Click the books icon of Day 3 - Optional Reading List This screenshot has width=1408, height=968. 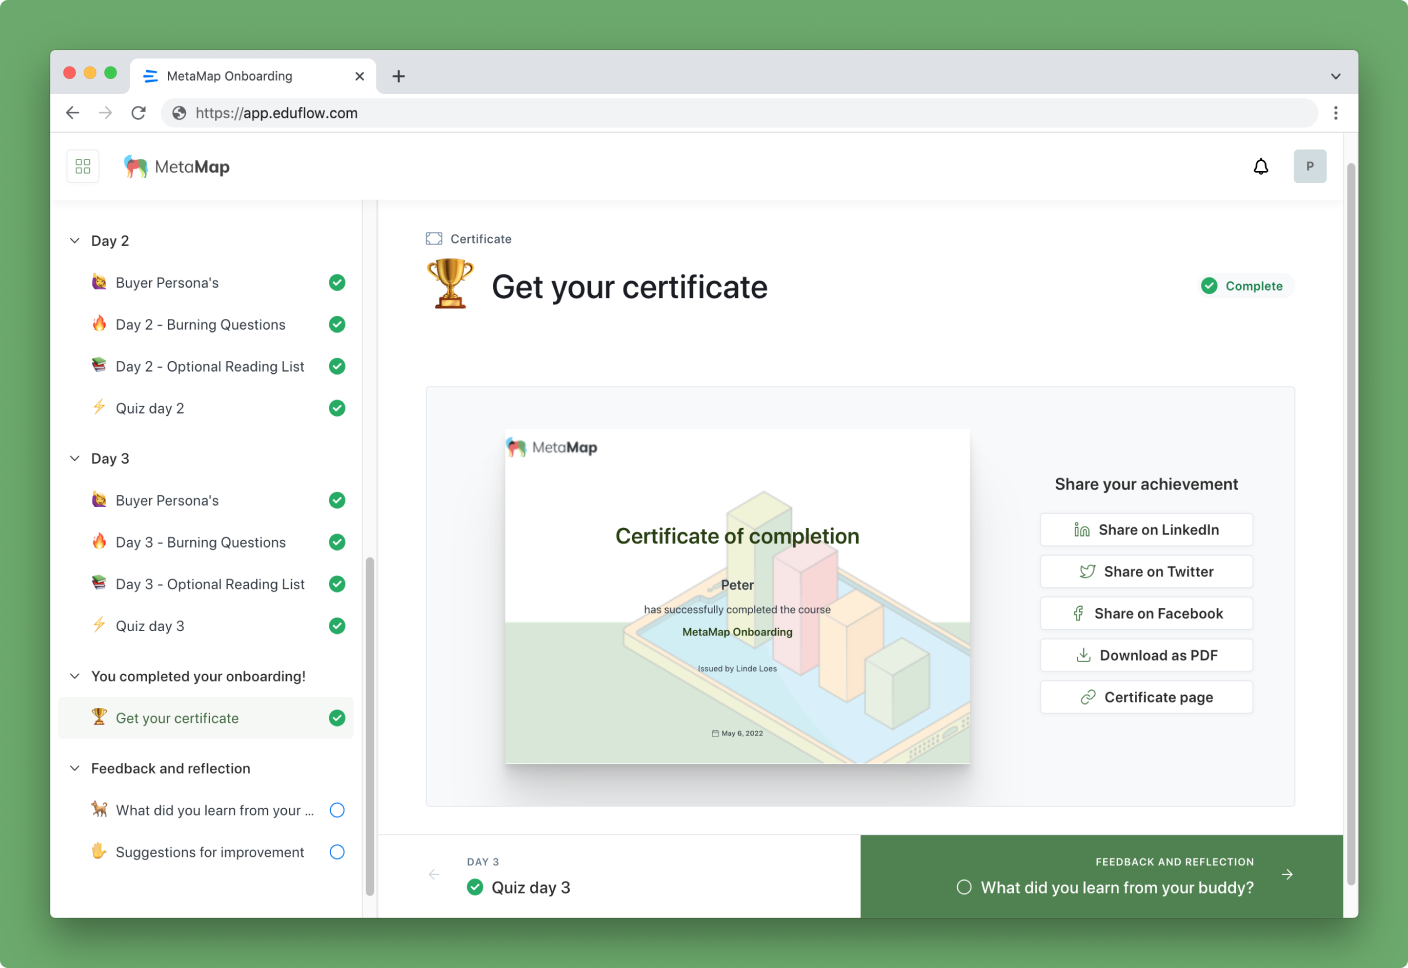point(99,584)
